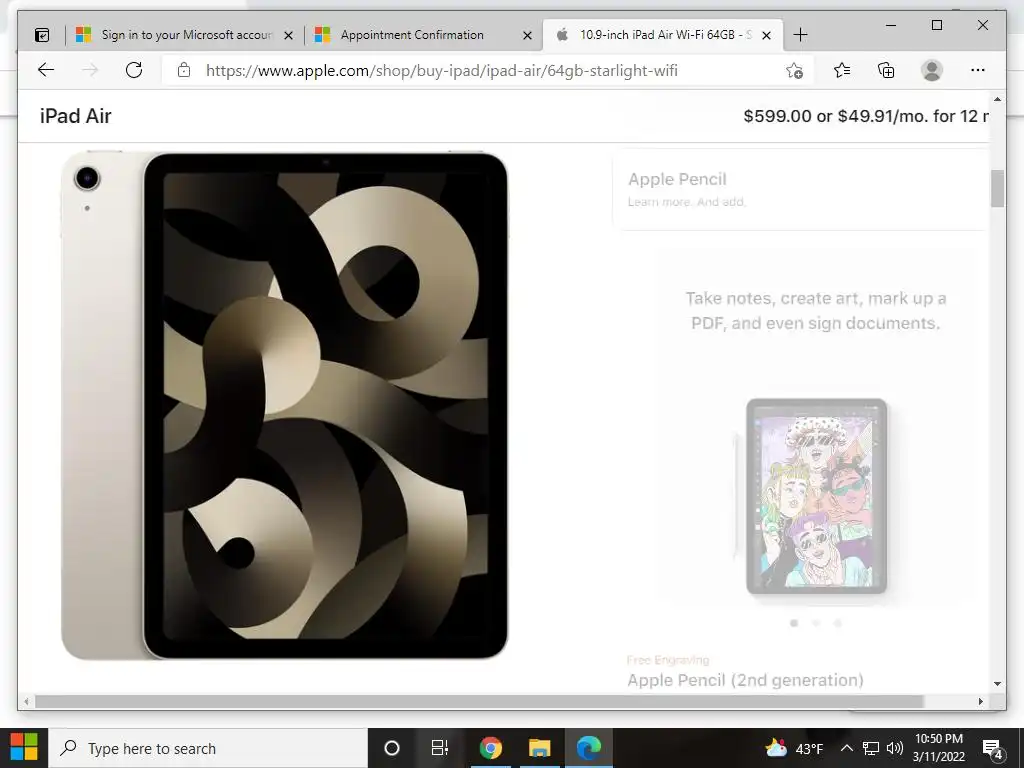The width and height of the screenshot is (1024, 768).
Task: Select the third carousel dot
Action: pos(838,623)
